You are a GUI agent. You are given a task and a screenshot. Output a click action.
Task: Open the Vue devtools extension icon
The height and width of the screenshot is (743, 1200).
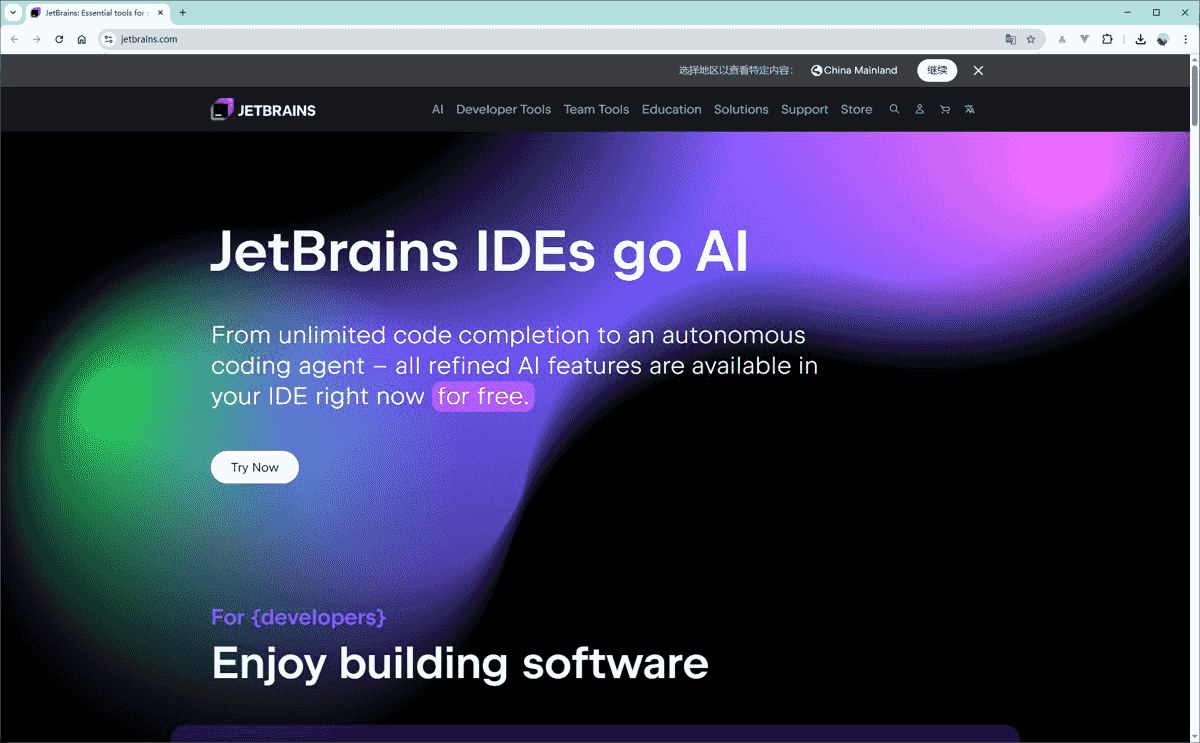point(1084,39)
